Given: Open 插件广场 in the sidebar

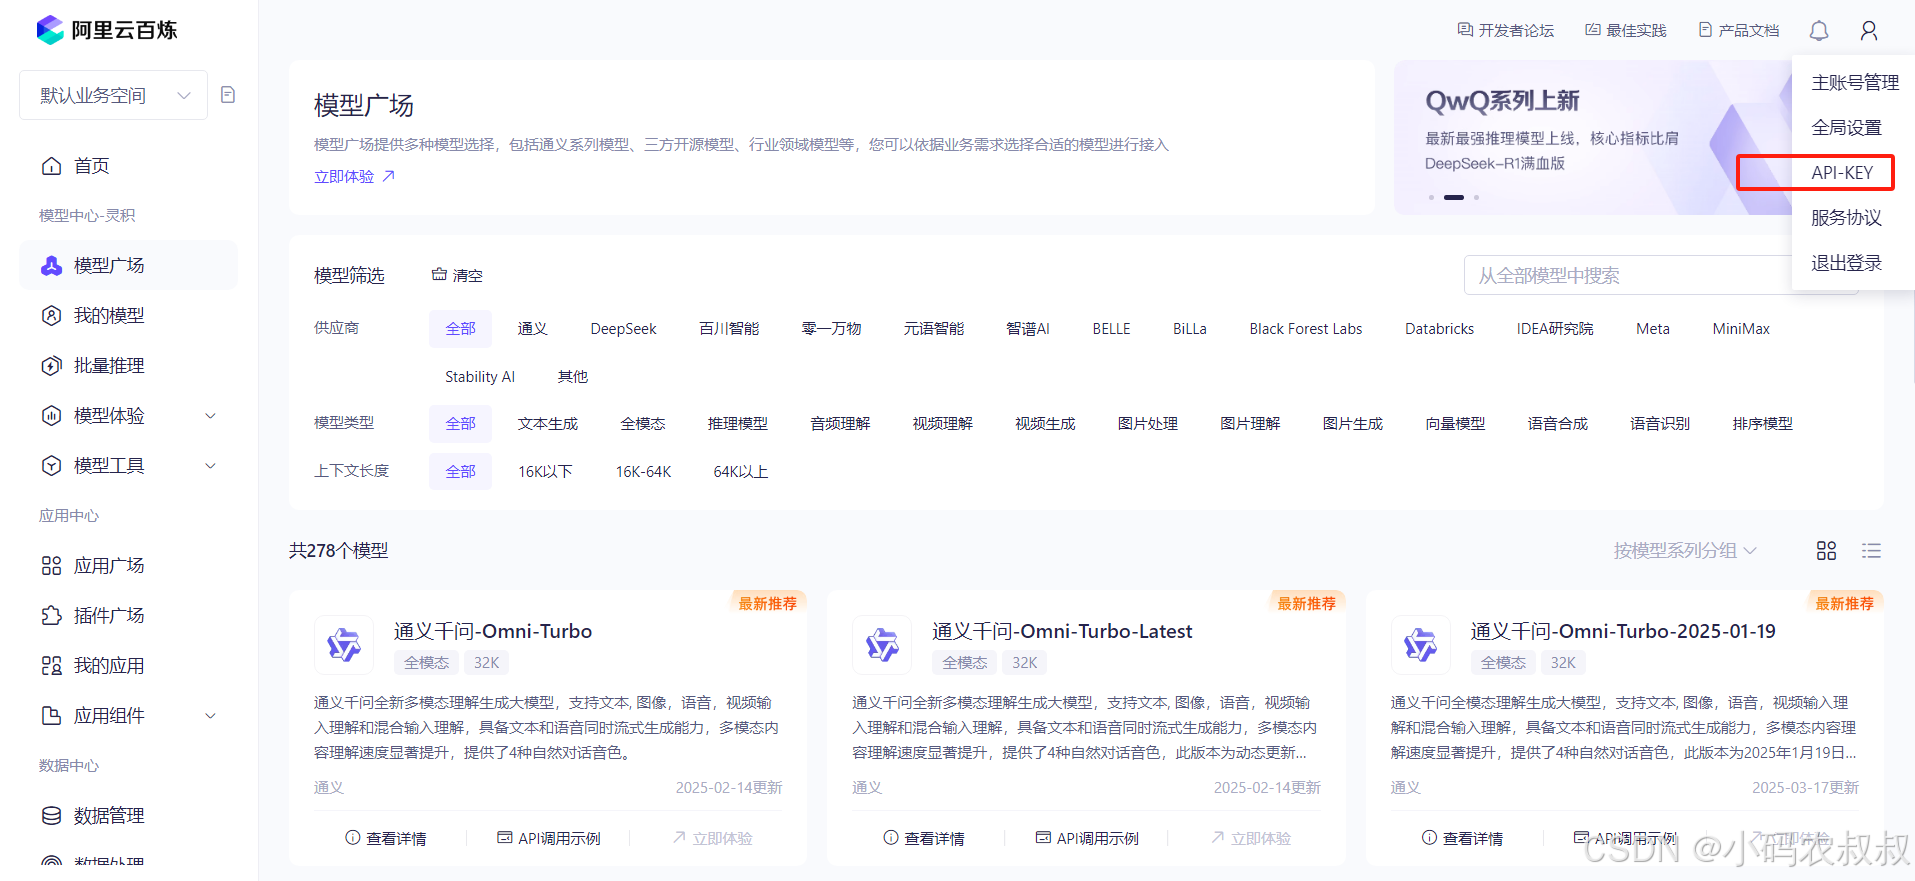Looking at the screenshot, I should click(128, 615).
